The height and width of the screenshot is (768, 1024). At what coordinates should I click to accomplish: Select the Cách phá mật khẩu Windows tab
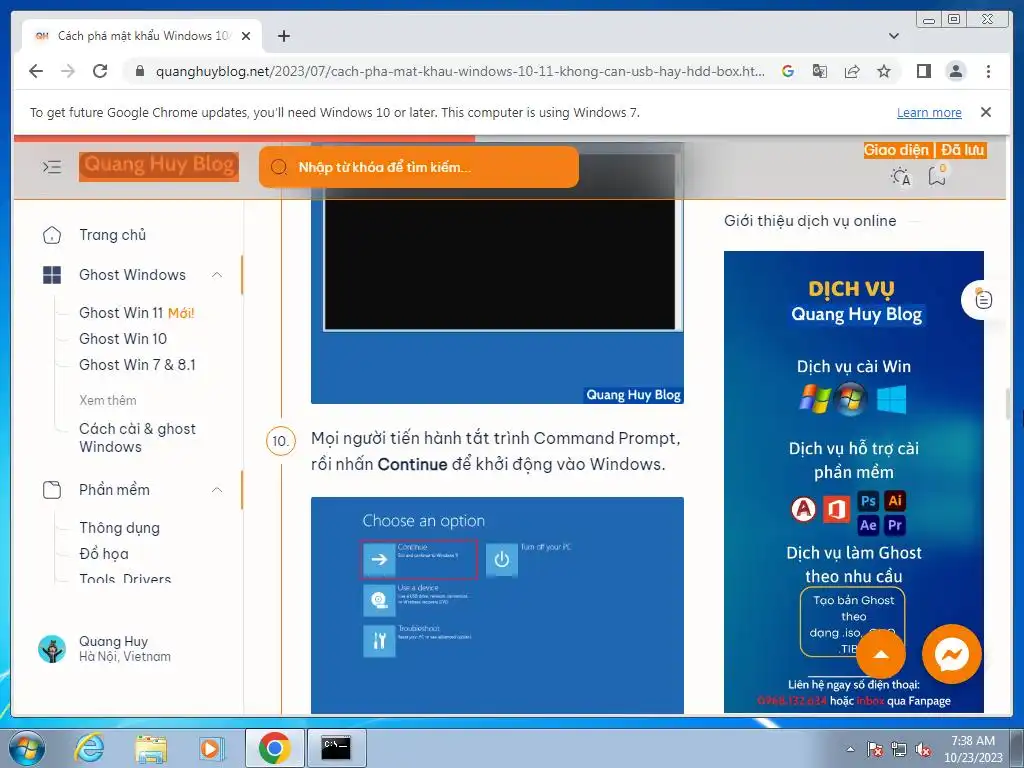142,36
